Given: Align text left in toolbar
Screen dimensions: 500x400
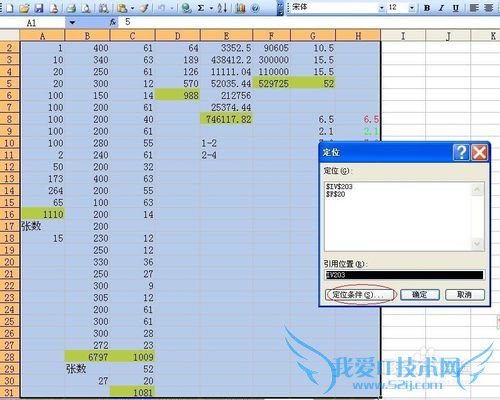Looking at the screenshot, I should coord(474,8).
